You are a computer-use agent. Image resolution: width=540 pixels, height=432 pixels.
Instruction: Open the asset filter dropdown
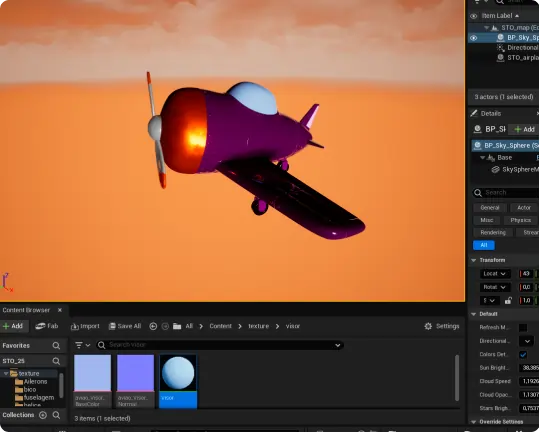click(x=82, y=345)
